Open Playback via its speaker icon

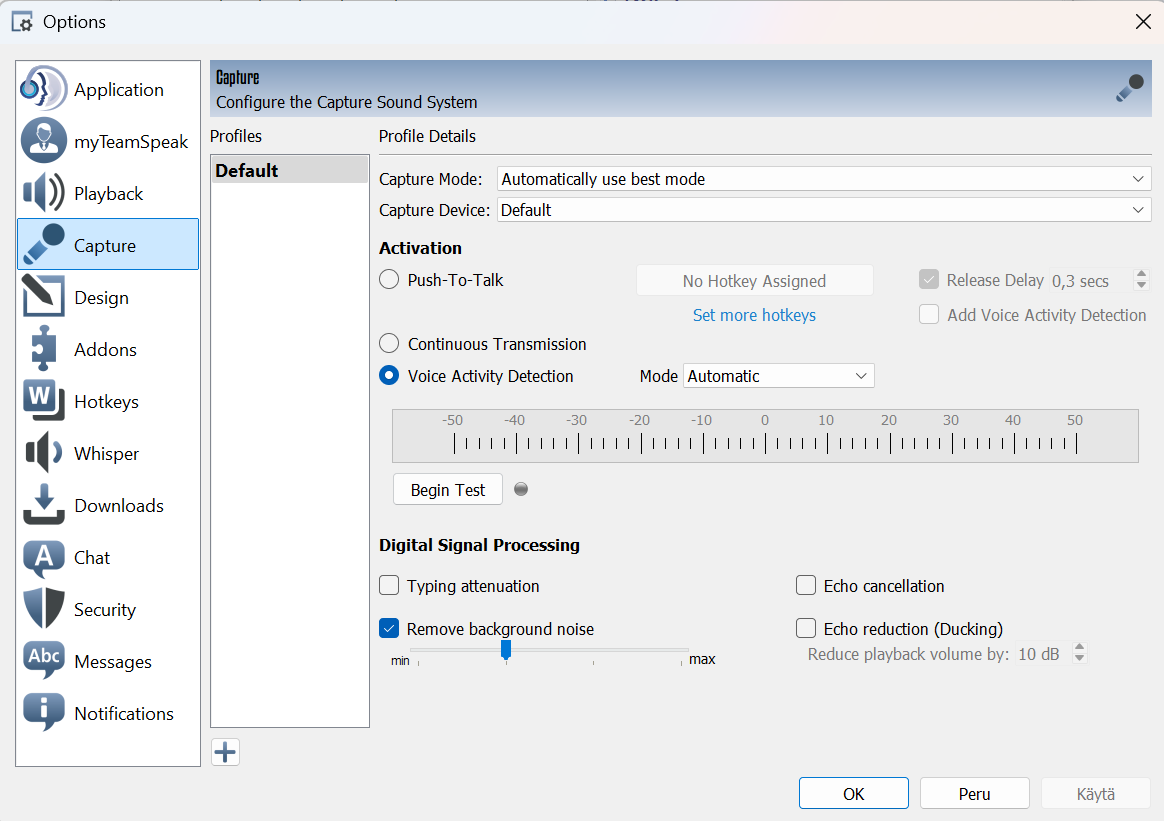(44, 192)
